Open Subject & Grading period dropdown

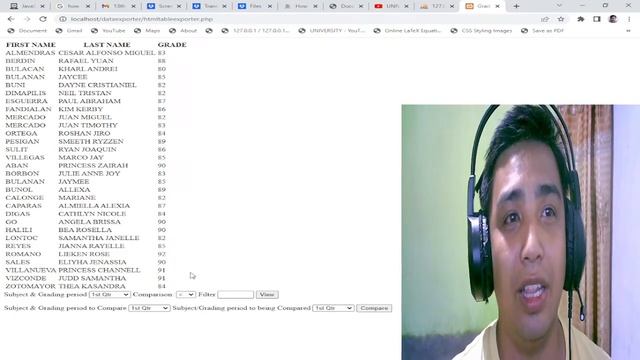[x=109, y=295]
